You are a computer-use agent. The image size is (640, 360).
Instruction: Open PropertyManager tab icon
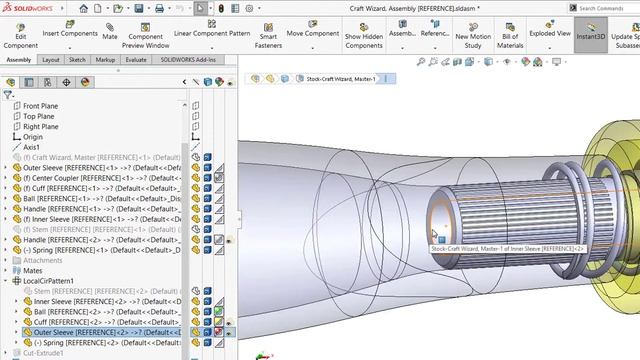(x=29, y=82)
